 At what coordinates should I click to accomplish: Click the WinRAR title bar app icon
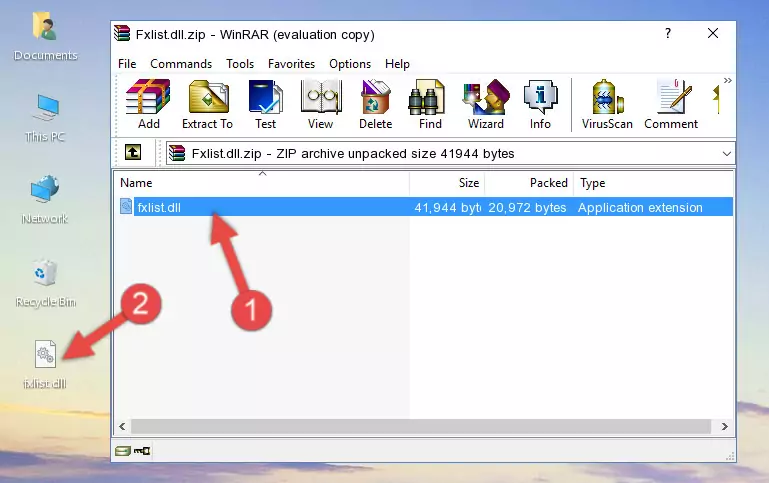122,34
